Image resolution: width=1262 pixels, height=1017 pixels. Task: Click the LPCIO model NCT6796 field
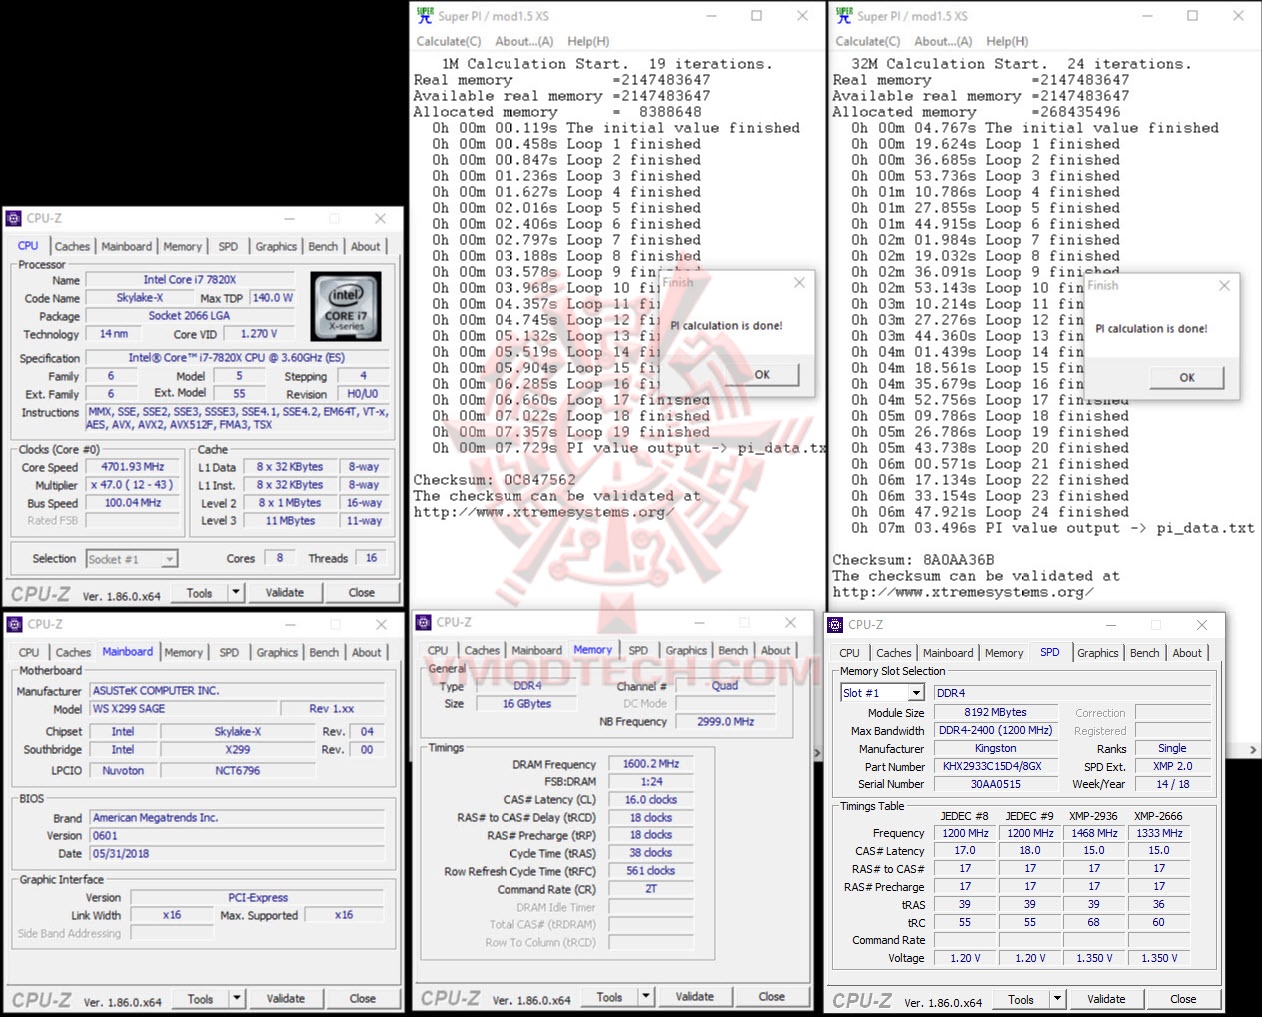point(237,771)
